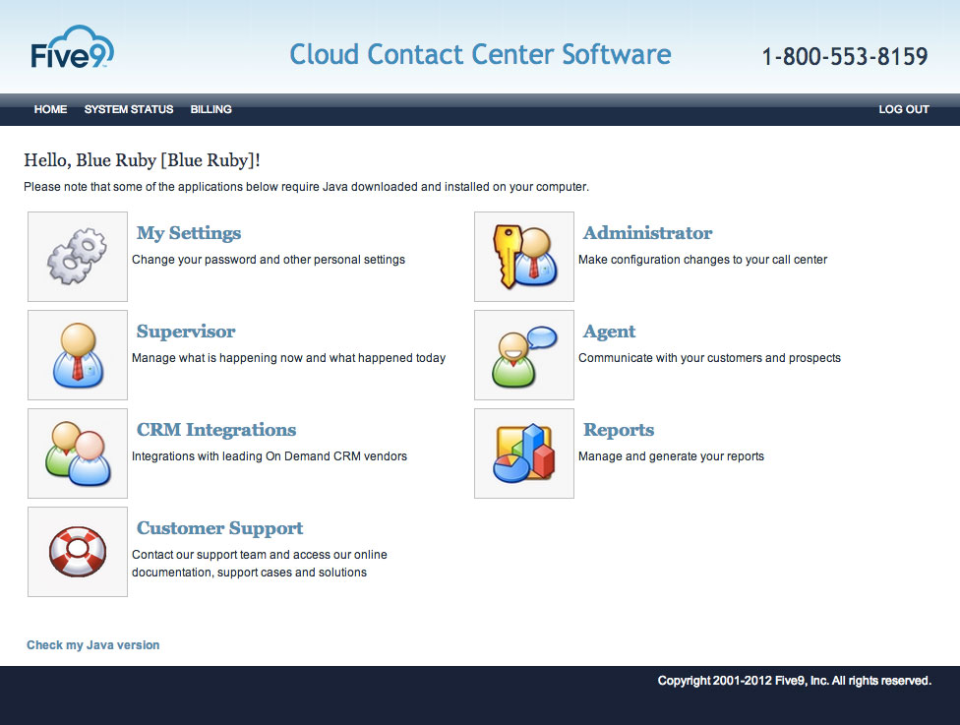Viewport: 960px width, 725px height.
Task: Open the BILLING menu item
Action: tap(211, 110)
